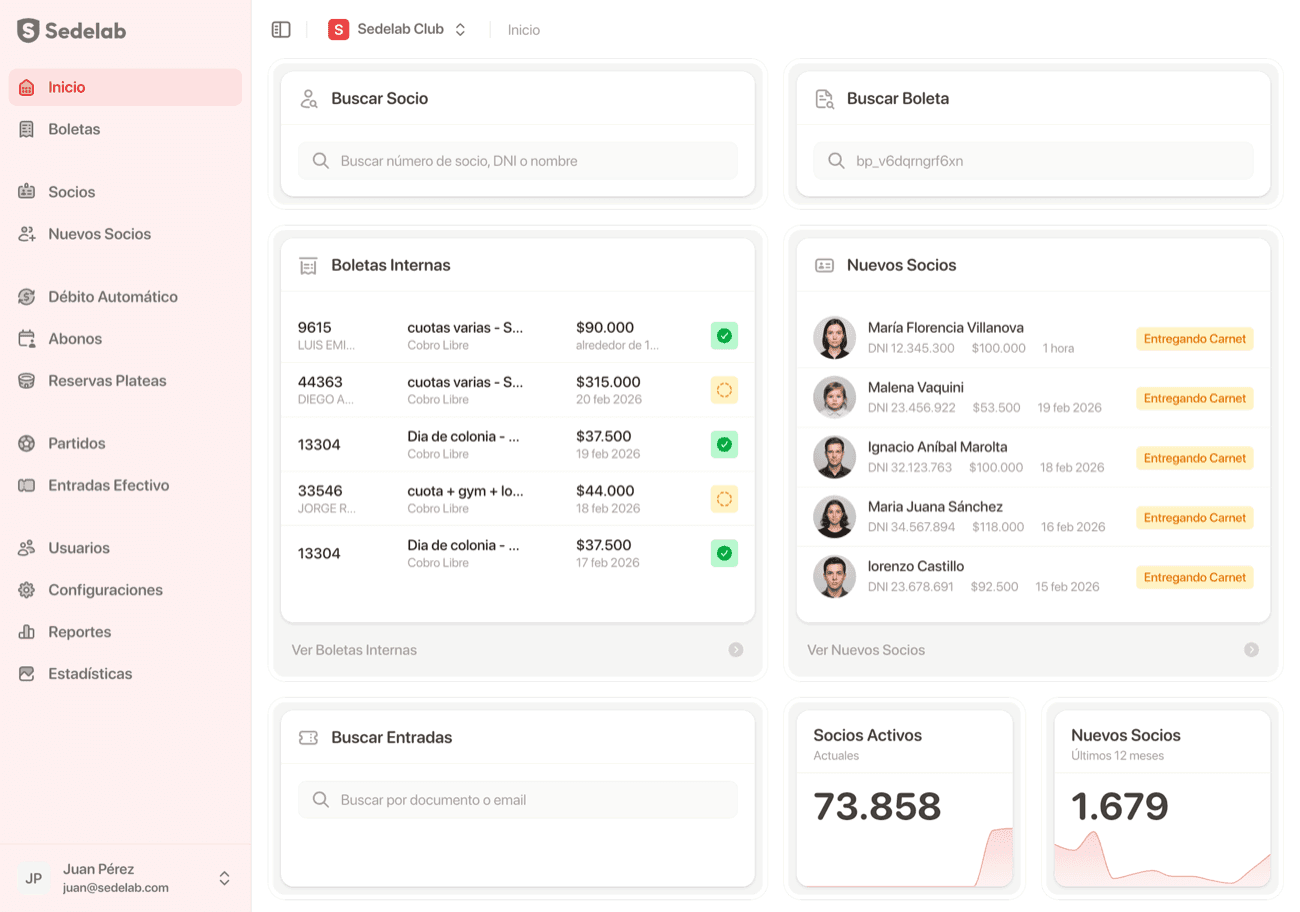The height and width of the screenshot is (912, 1300).
Task: Open Configuraciones from the sidebar
Action: tap(105, 590)
